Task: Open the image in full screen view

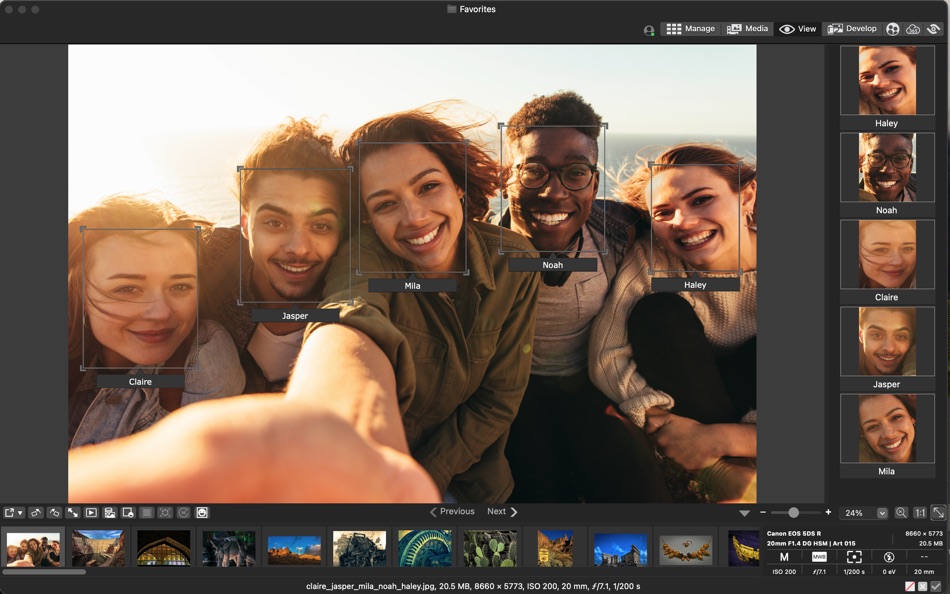Action: [71, 513]
